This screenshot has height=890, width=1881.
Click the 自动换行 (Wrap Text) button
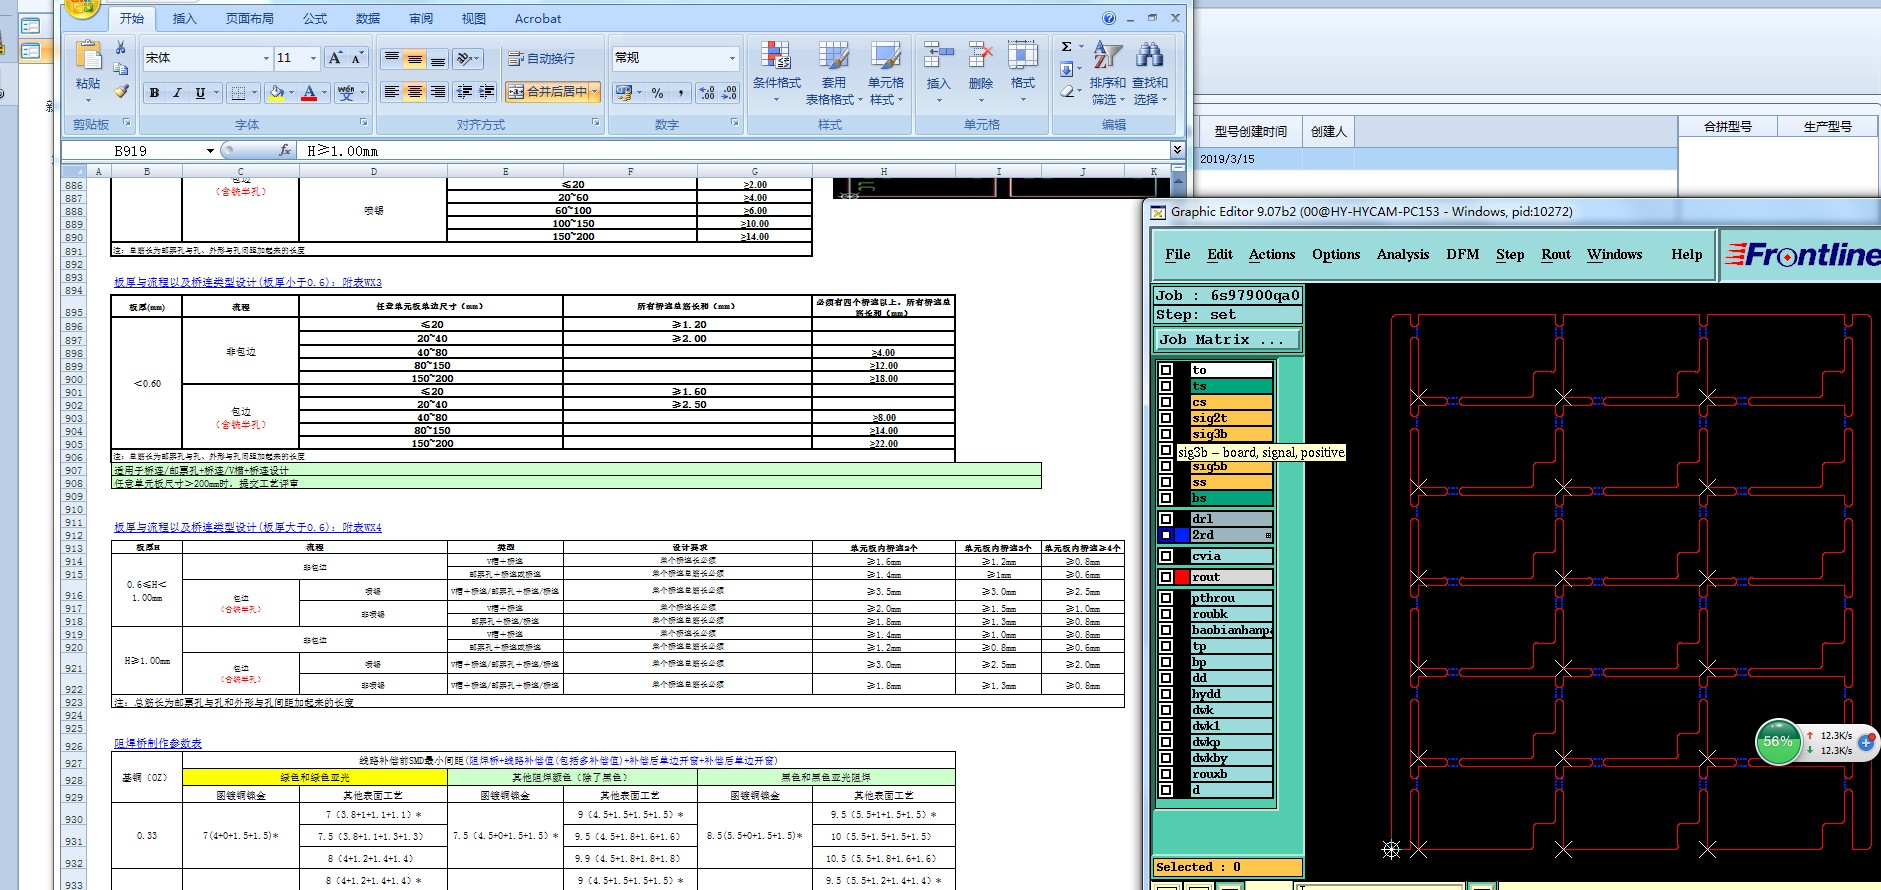click(x=542, y=58)
